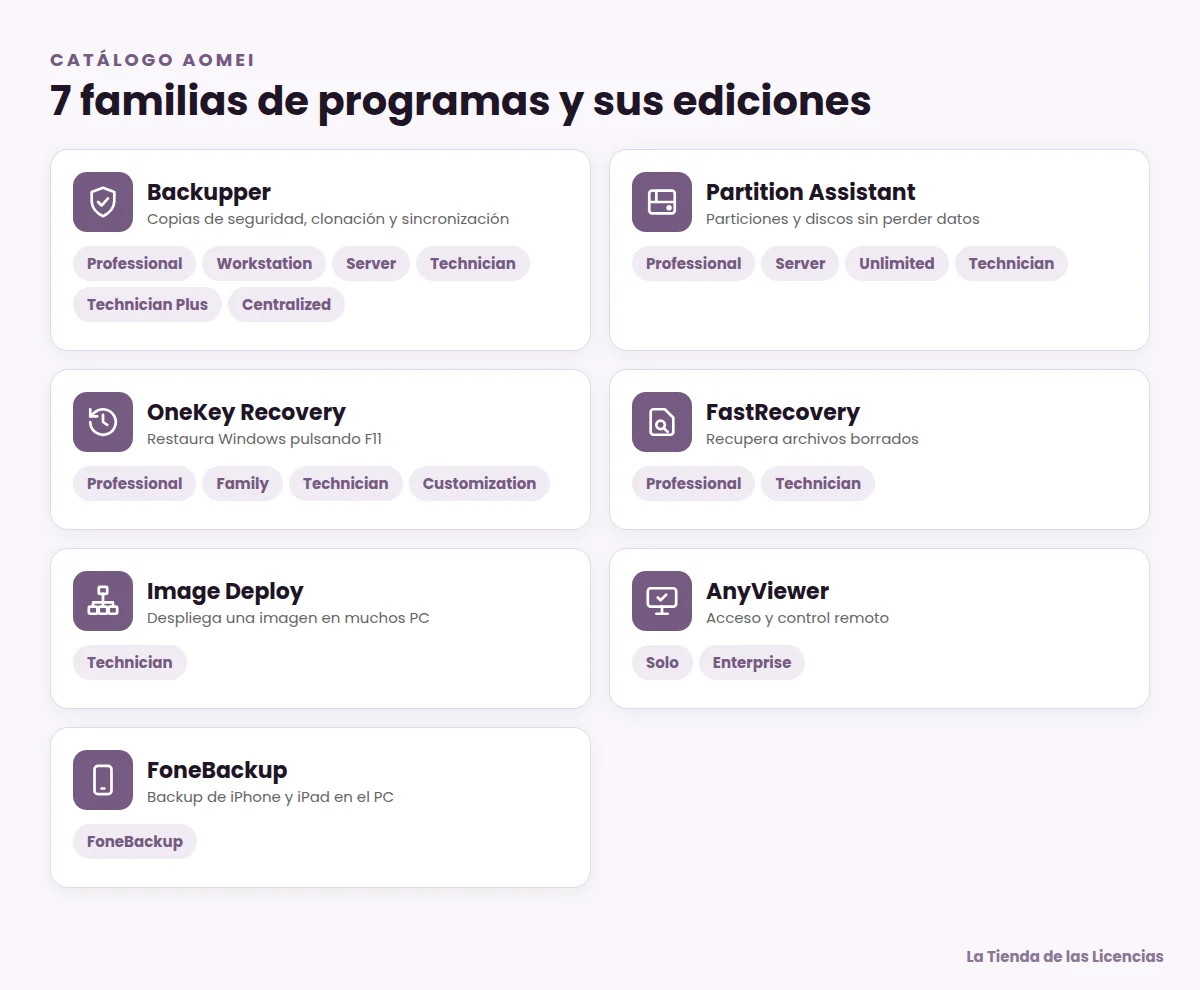
Task: Click 'Restaura Windows pulsando F11' description
Action: point(264,439)
